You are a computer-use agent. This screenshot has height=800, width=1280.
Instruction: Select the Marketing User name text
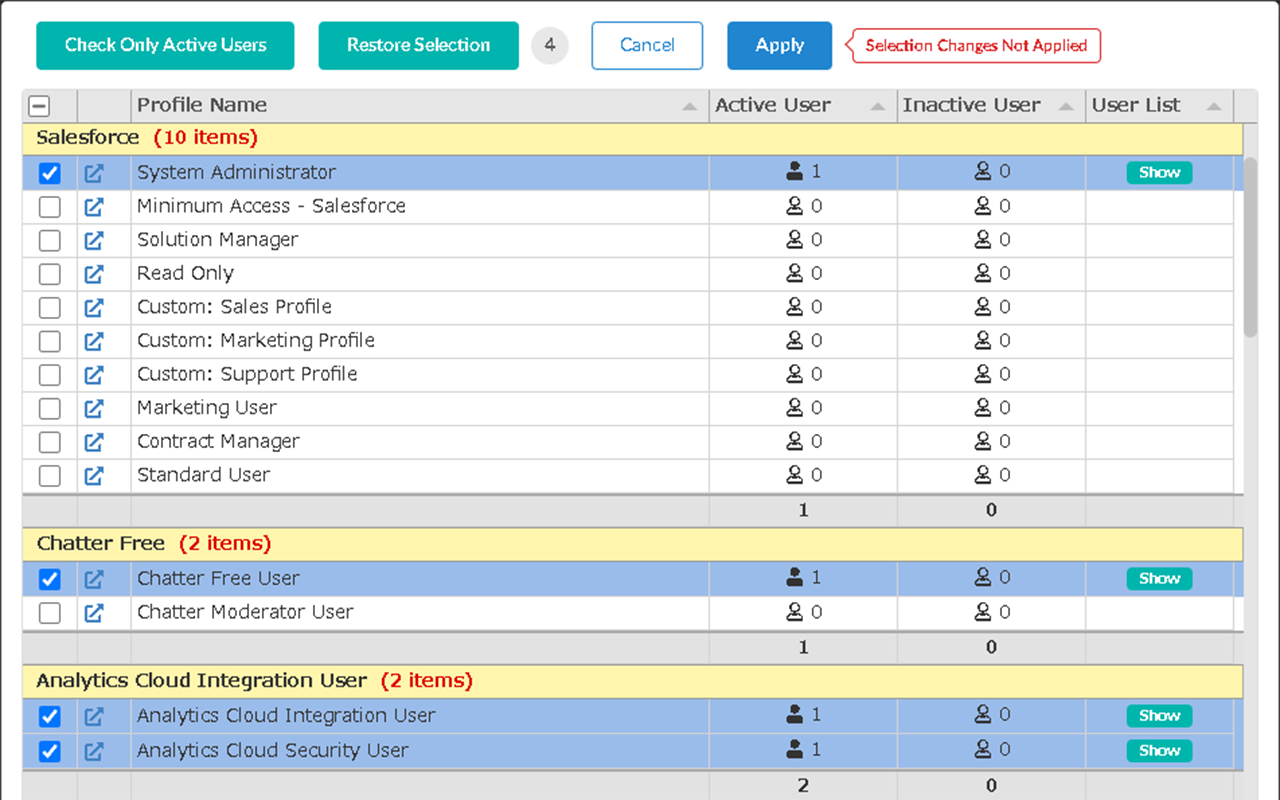pyautogui.click(x=207, y=407)
